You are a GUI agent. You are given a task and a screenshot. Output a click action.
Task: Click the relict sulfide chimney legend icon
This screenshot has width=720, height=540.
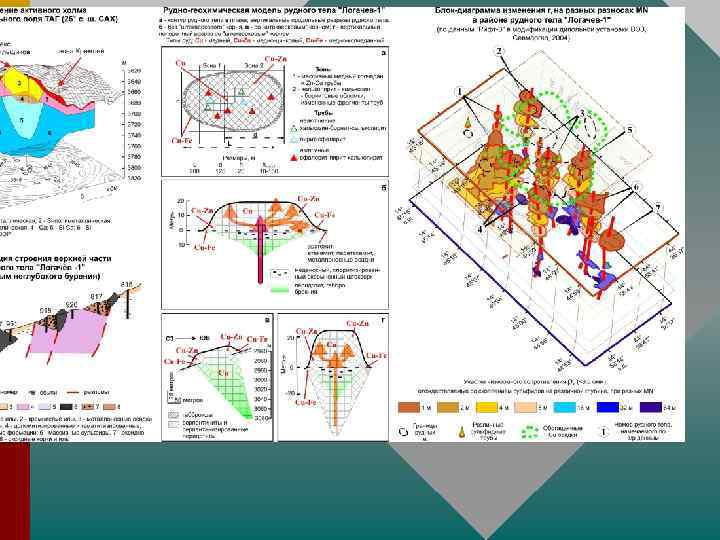point(462,432)
